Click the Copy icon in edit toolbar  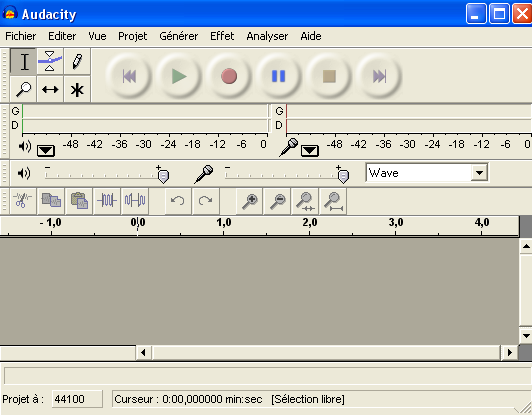pos(51,201)
